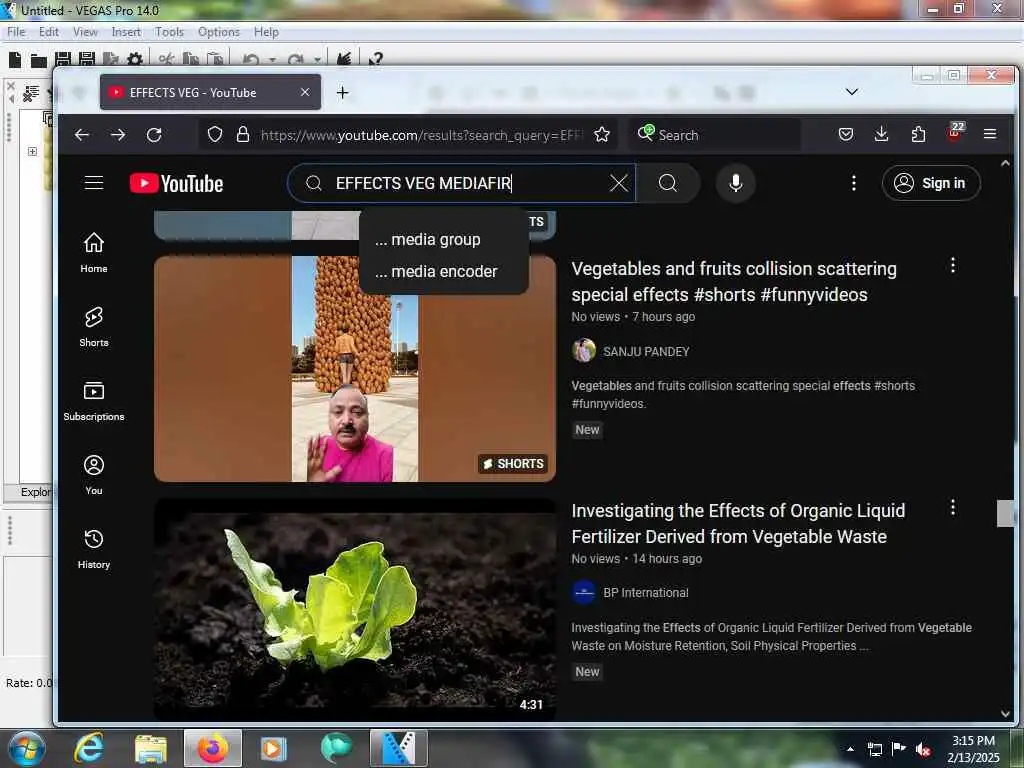The image size is (1024, 768).
Task: Click site security padlock icon
Action: [x=243, y=135]
